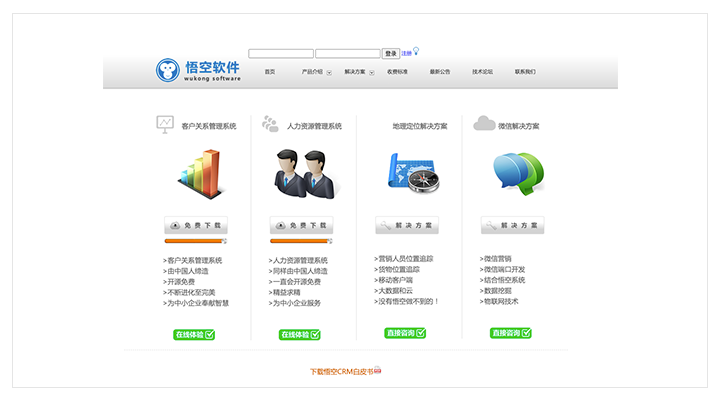The height and width of the screenshot is (400, 720).
Task: Click the first login input field
Action: click(x=280, y=53)
